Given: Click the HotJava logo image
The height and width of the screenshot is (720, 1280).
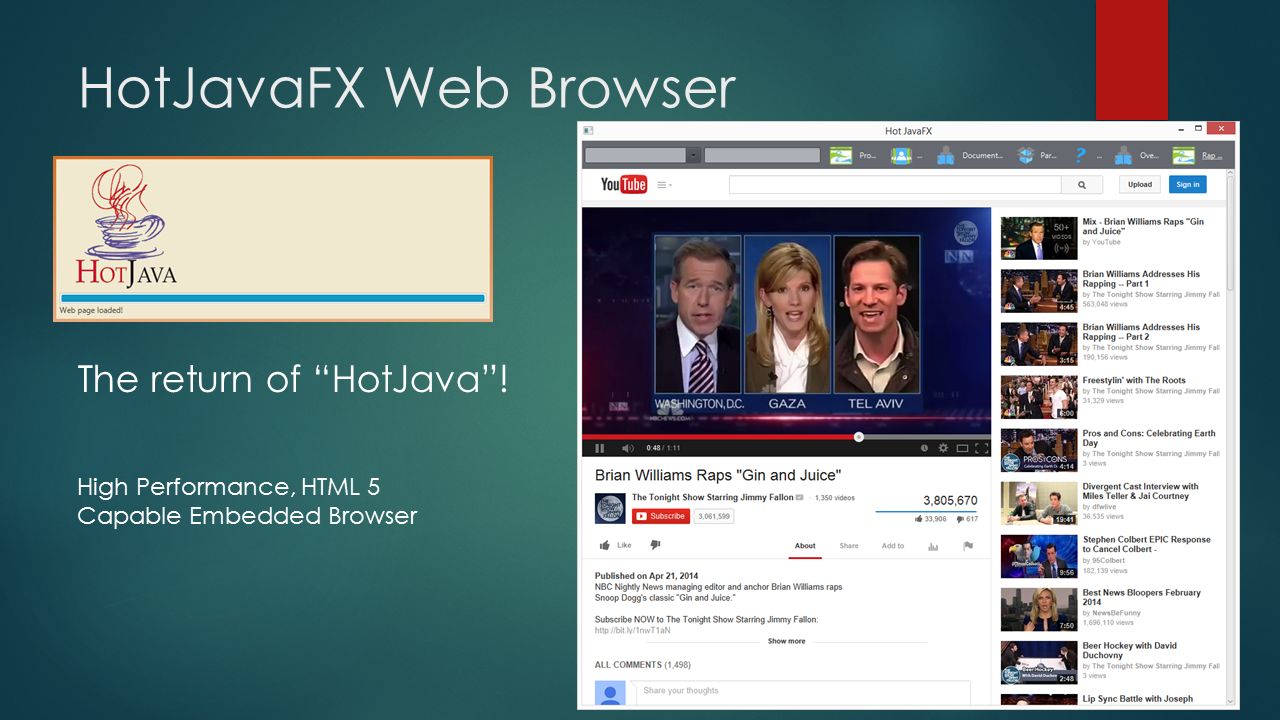Looking at the screenshot, I should [x=126, y=227].
